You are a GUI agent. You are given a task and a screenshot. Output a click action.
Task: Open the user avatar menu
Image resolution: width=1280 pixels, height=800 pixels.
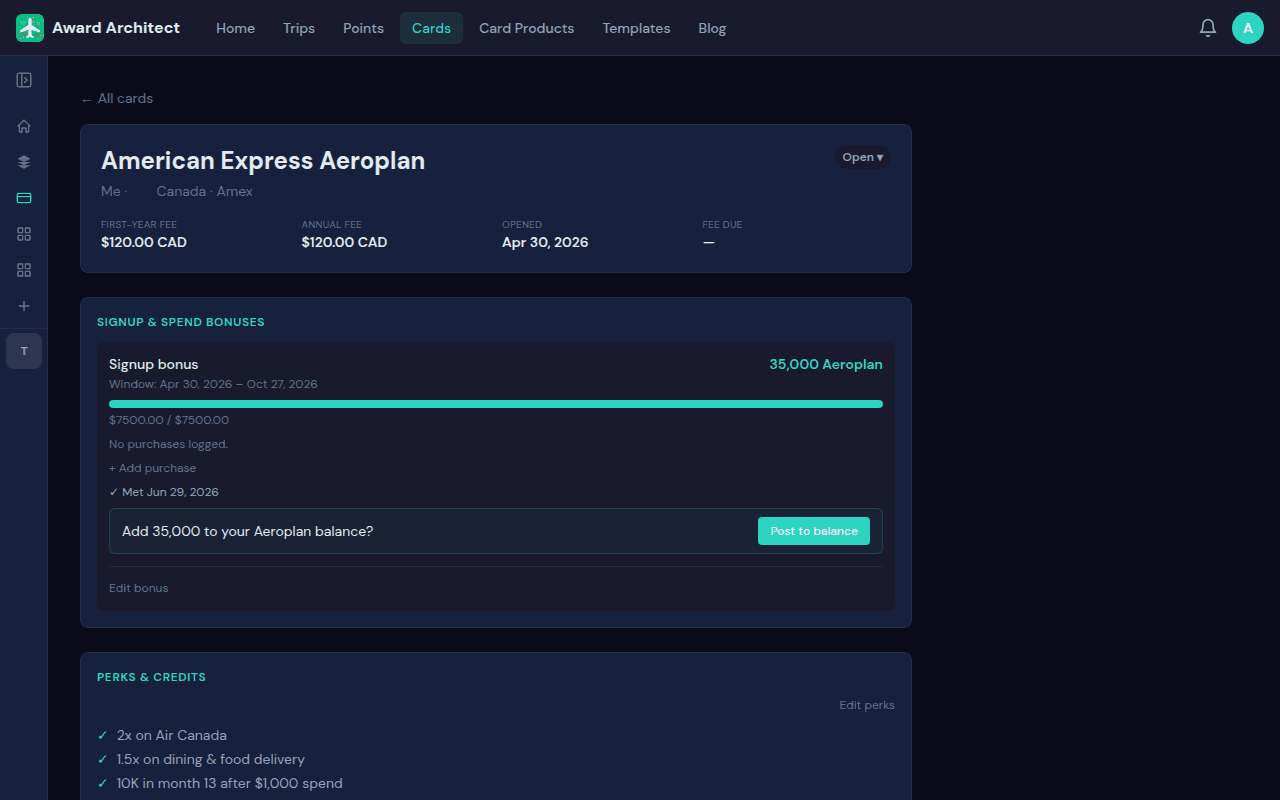tap(1247, 28)
